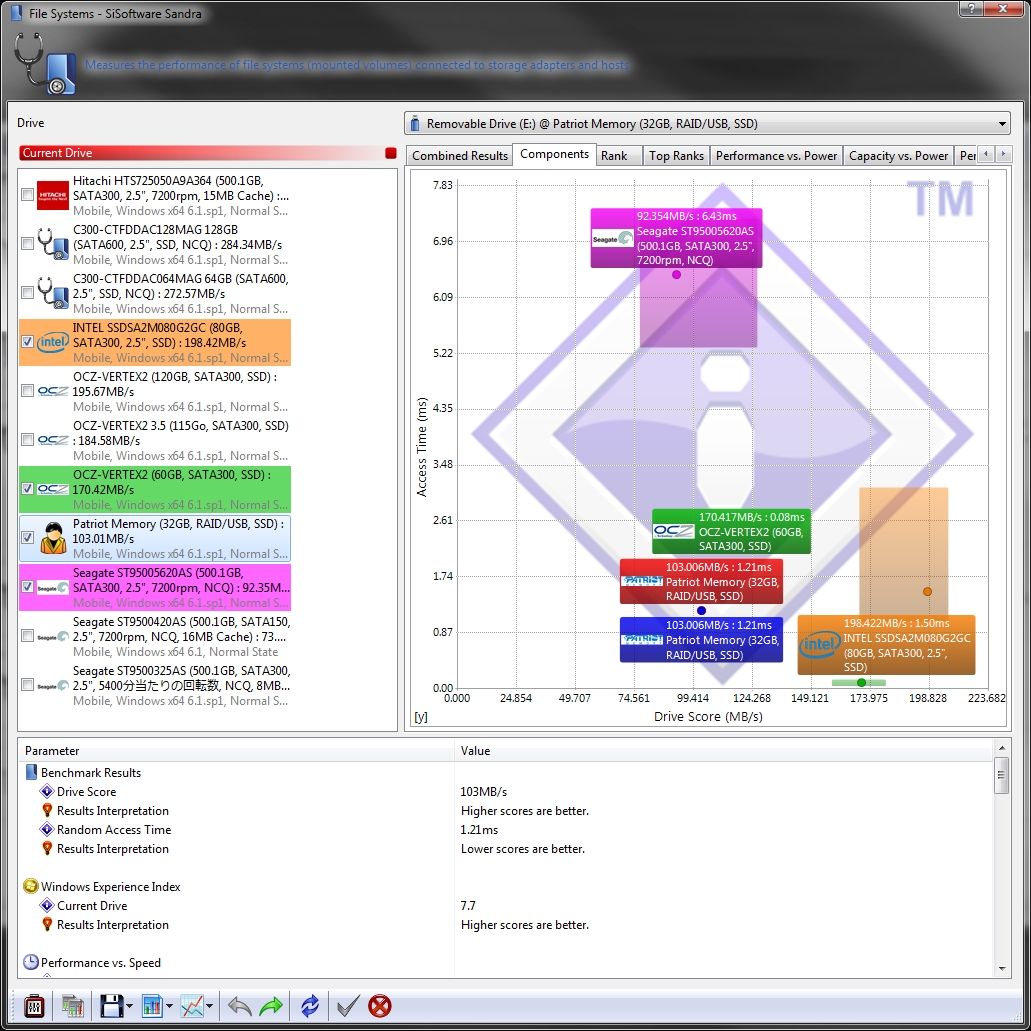The image size is (1031, 1031).
Task: Click the Parameter column header
Action: point(237,751)
